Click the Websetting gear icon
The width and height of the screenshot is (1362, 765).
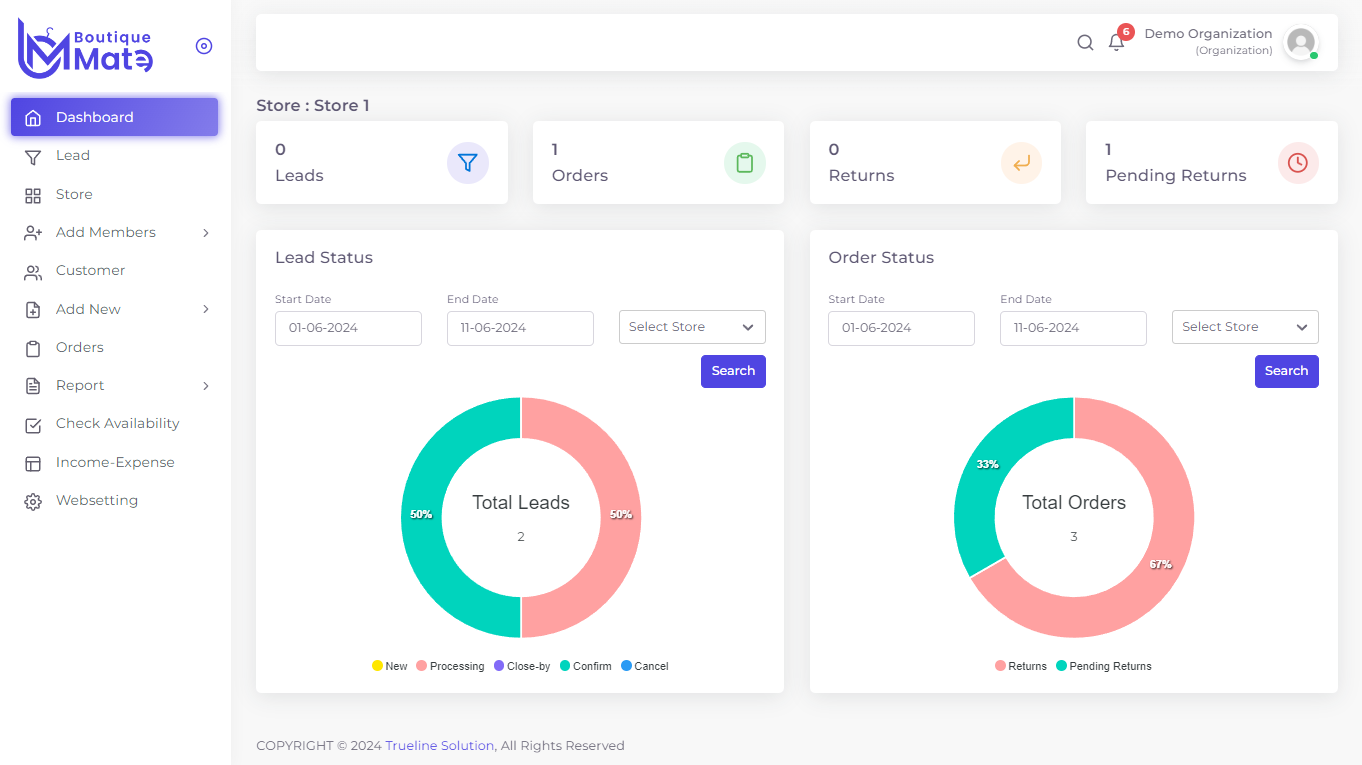33,501
